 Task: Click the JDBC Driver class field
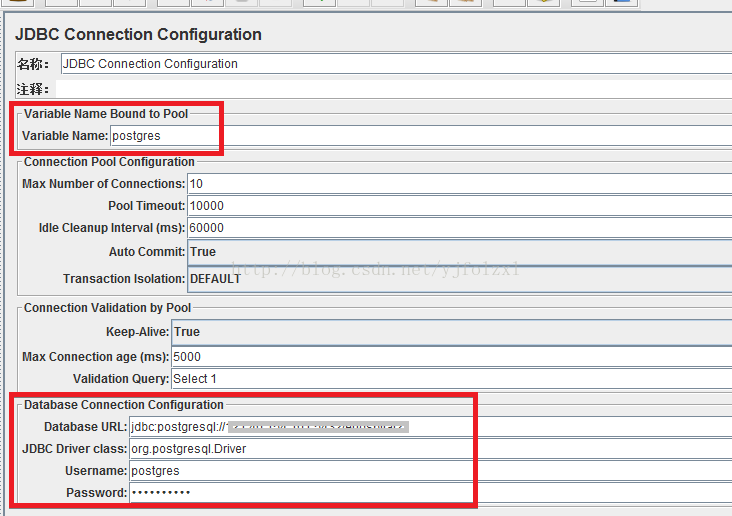point(430,449)
